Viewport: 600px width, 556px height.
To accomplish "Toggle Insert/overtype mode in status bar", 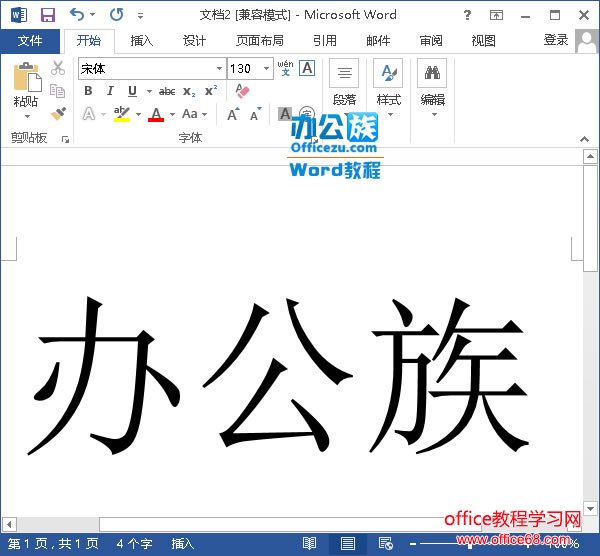I will tap(183, 543).
